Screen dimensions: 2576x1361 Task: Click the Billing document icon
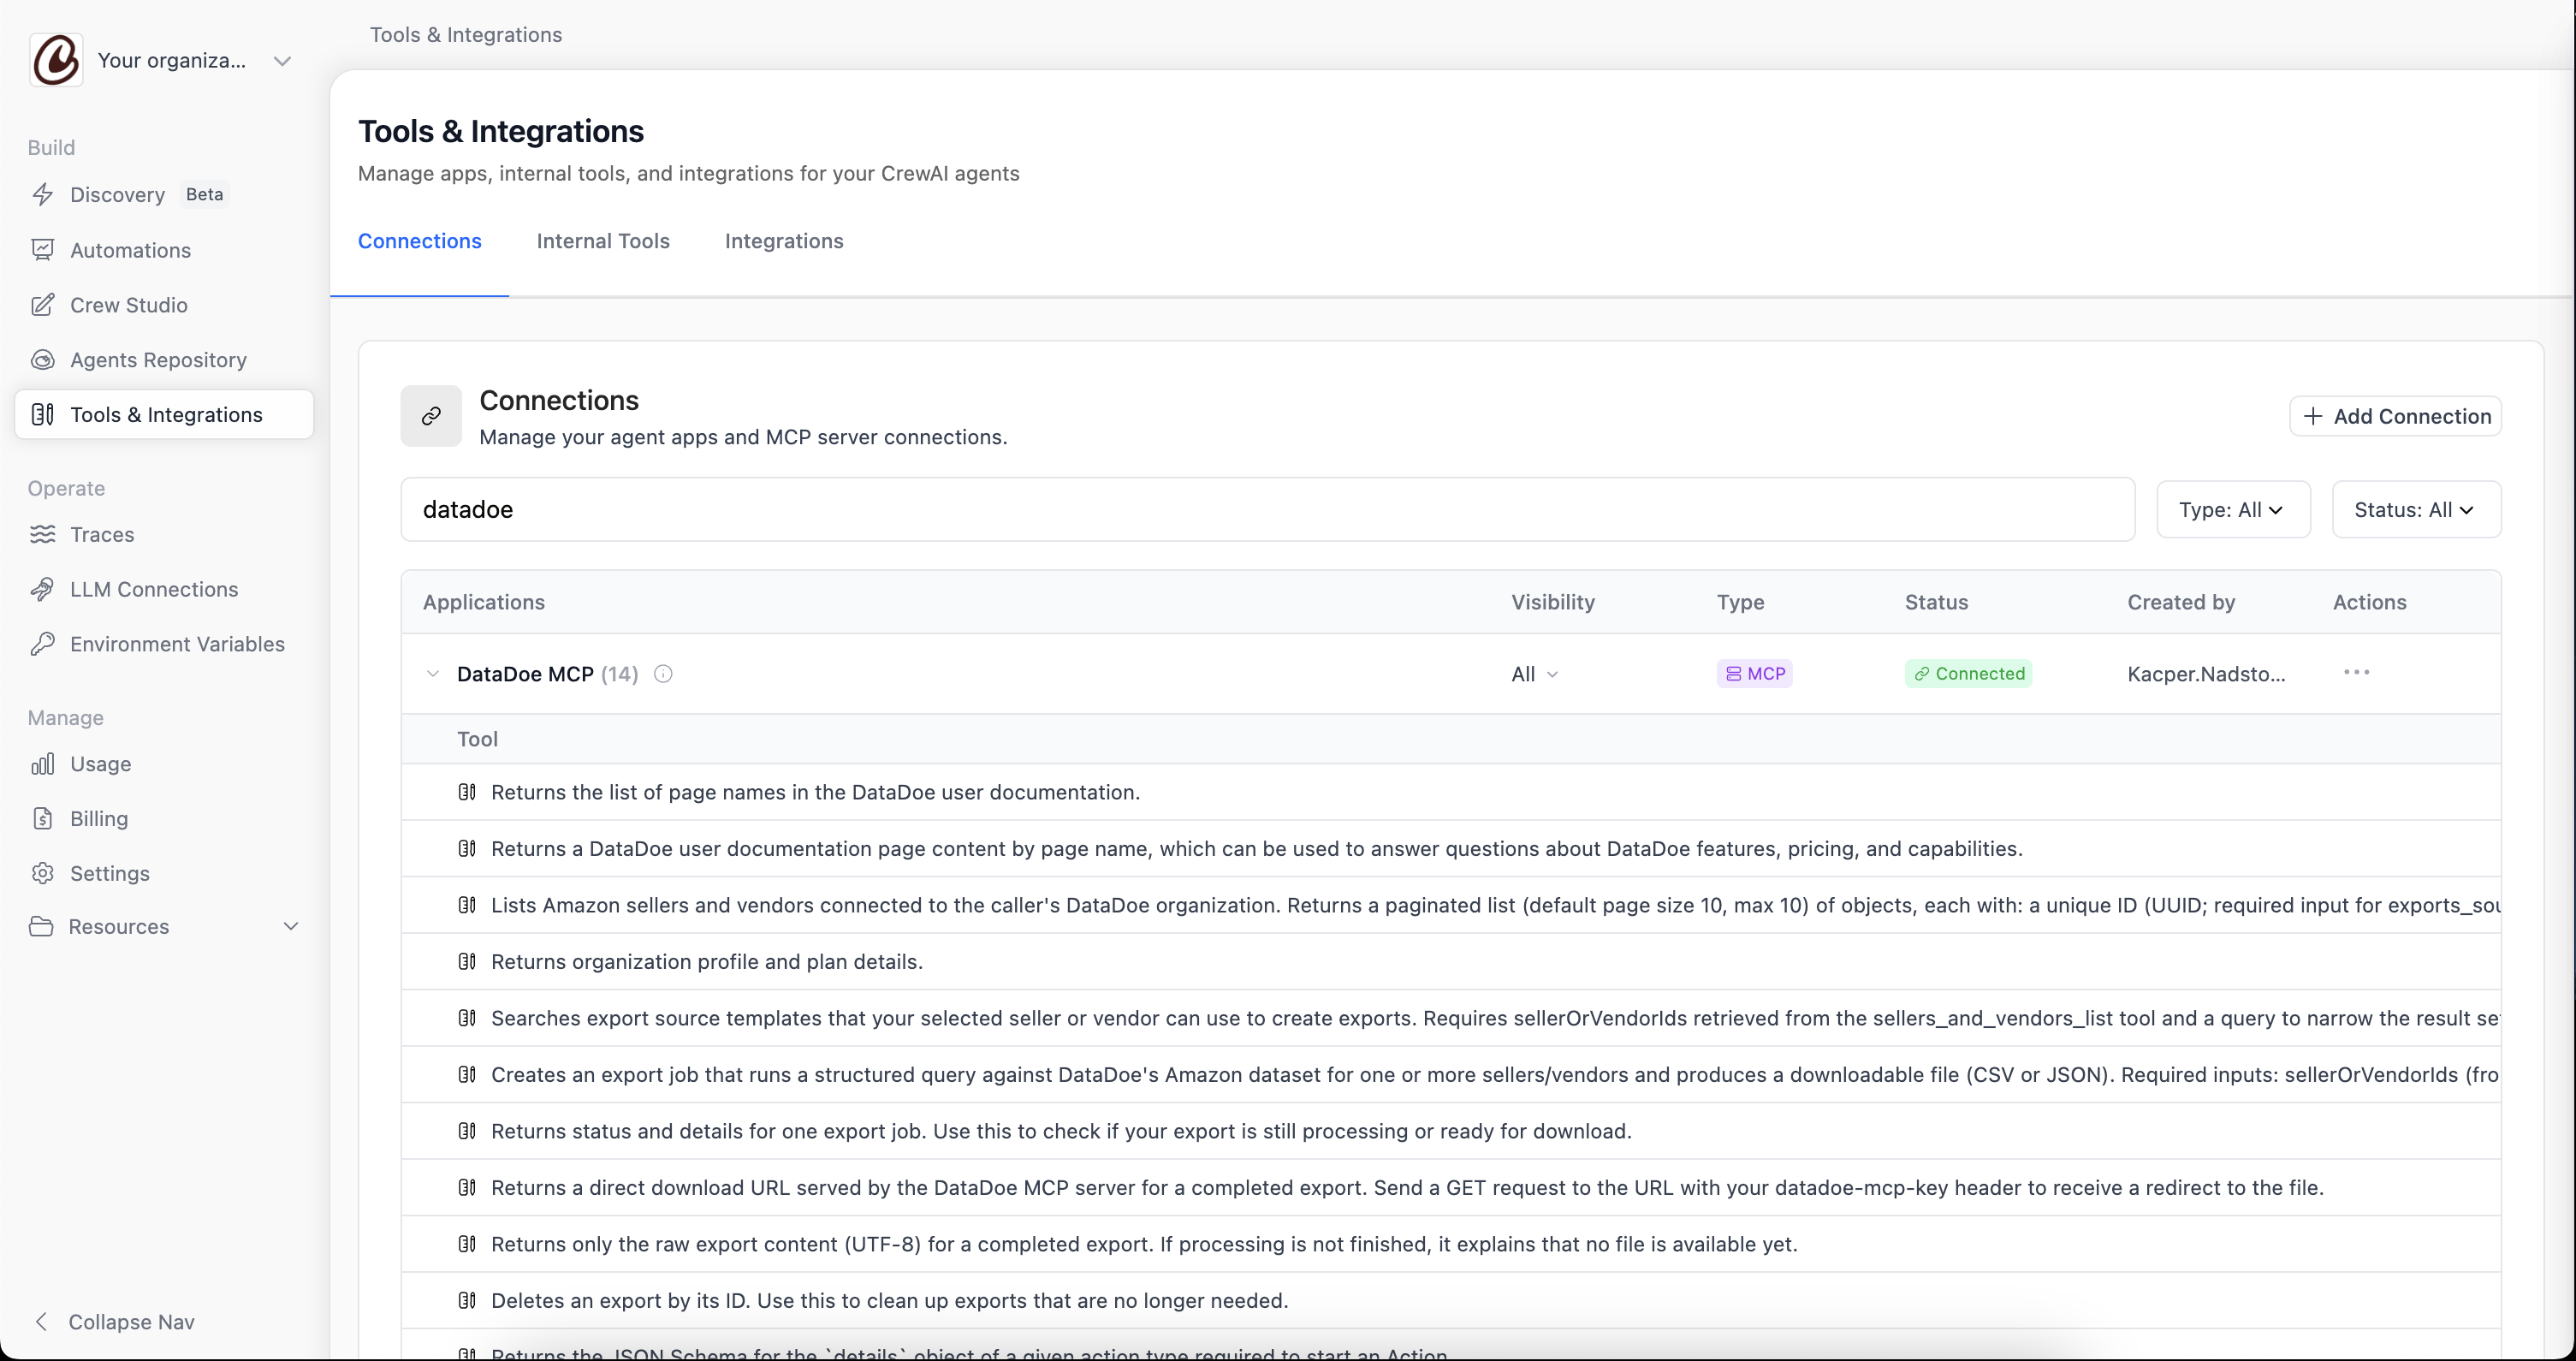42,819
